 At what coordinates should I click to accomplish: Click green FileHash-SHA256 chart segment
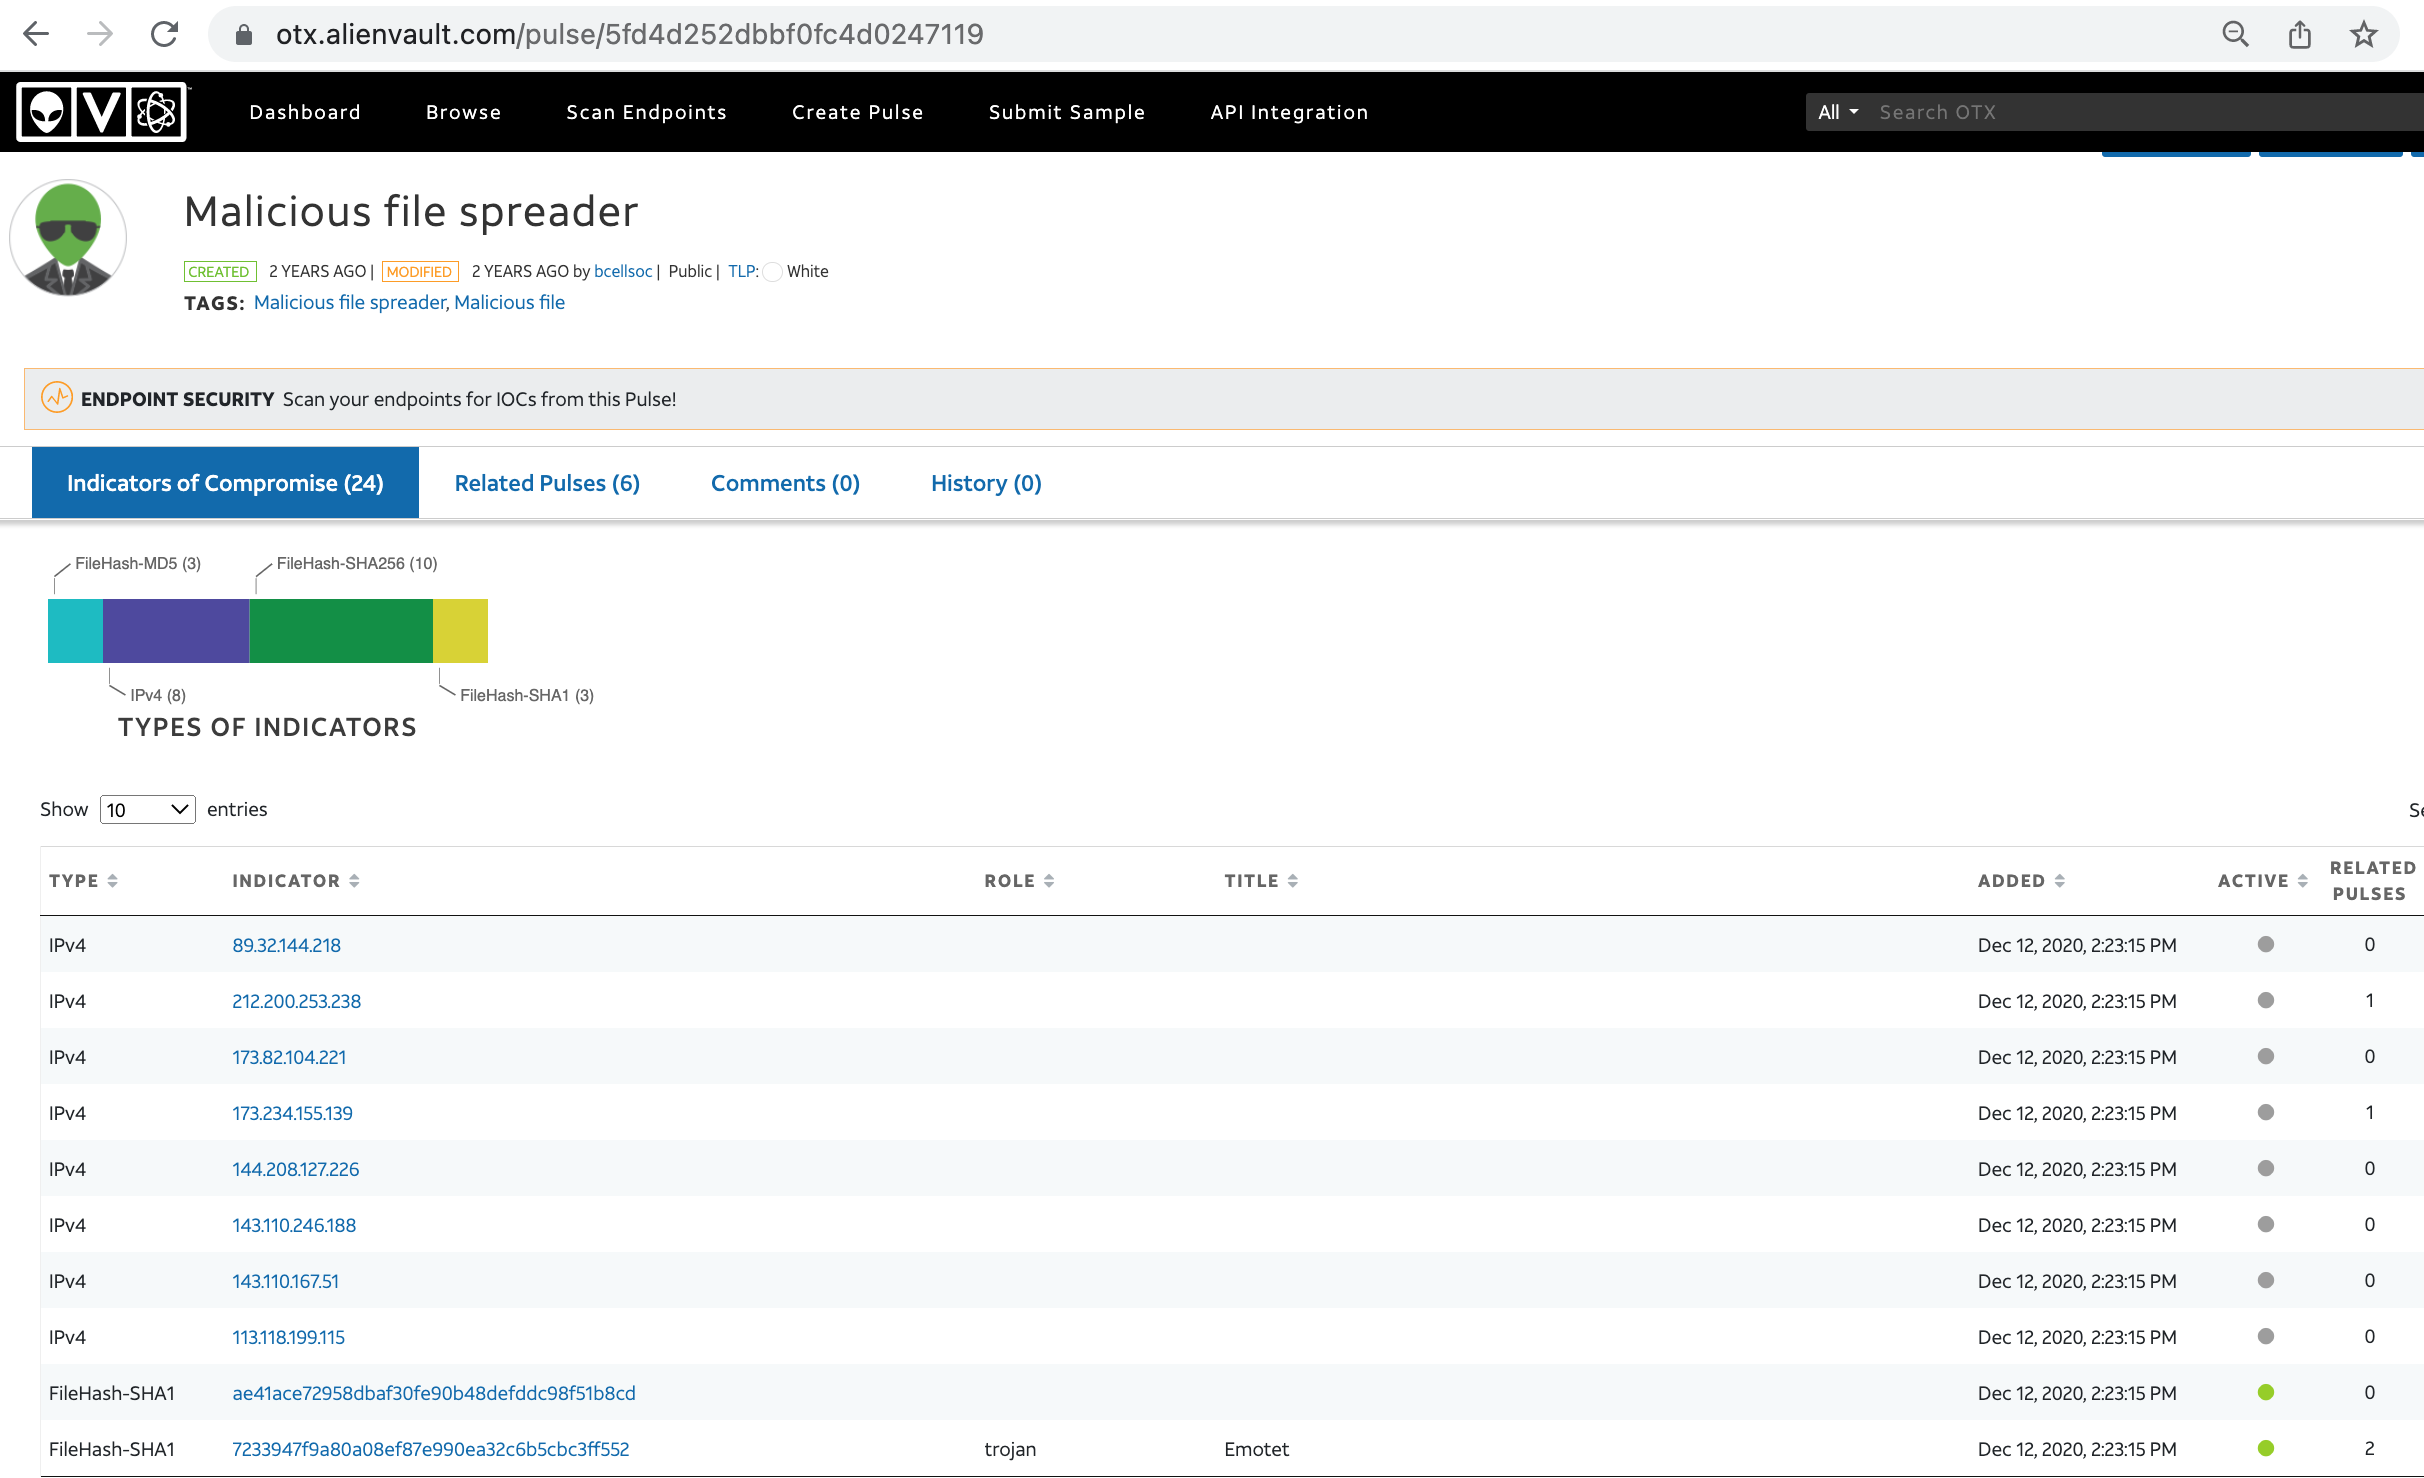(341, 630)
